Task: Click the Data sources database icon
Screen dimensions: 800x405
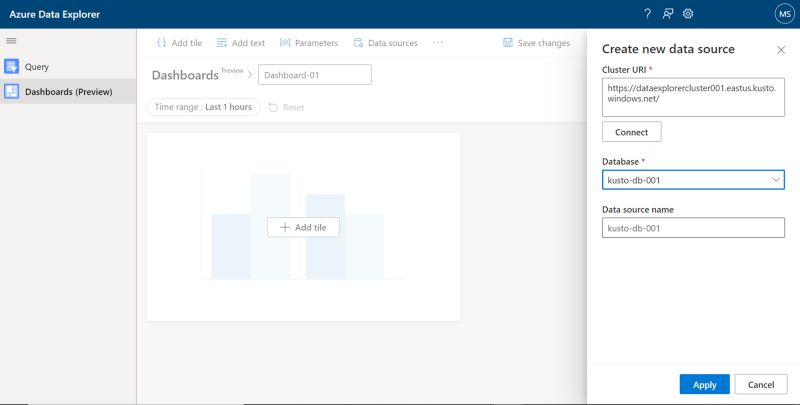Action: click(x=358, y=42)
